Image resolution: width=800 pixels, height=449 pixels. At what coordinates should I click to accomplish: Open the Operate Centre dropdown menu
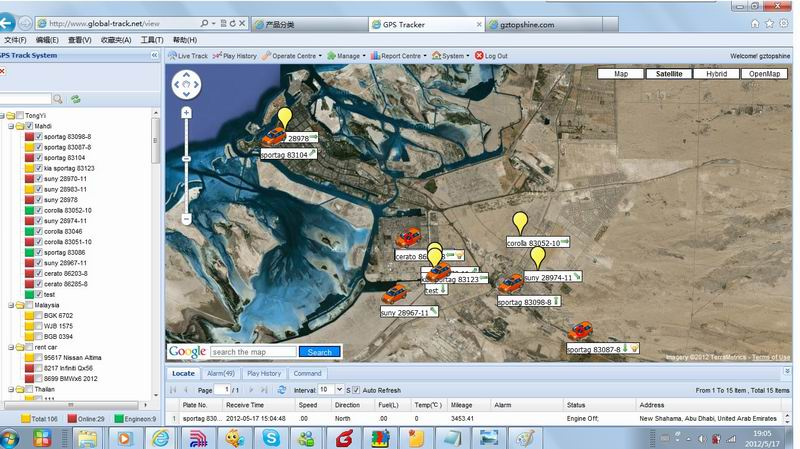coord(291,56)
